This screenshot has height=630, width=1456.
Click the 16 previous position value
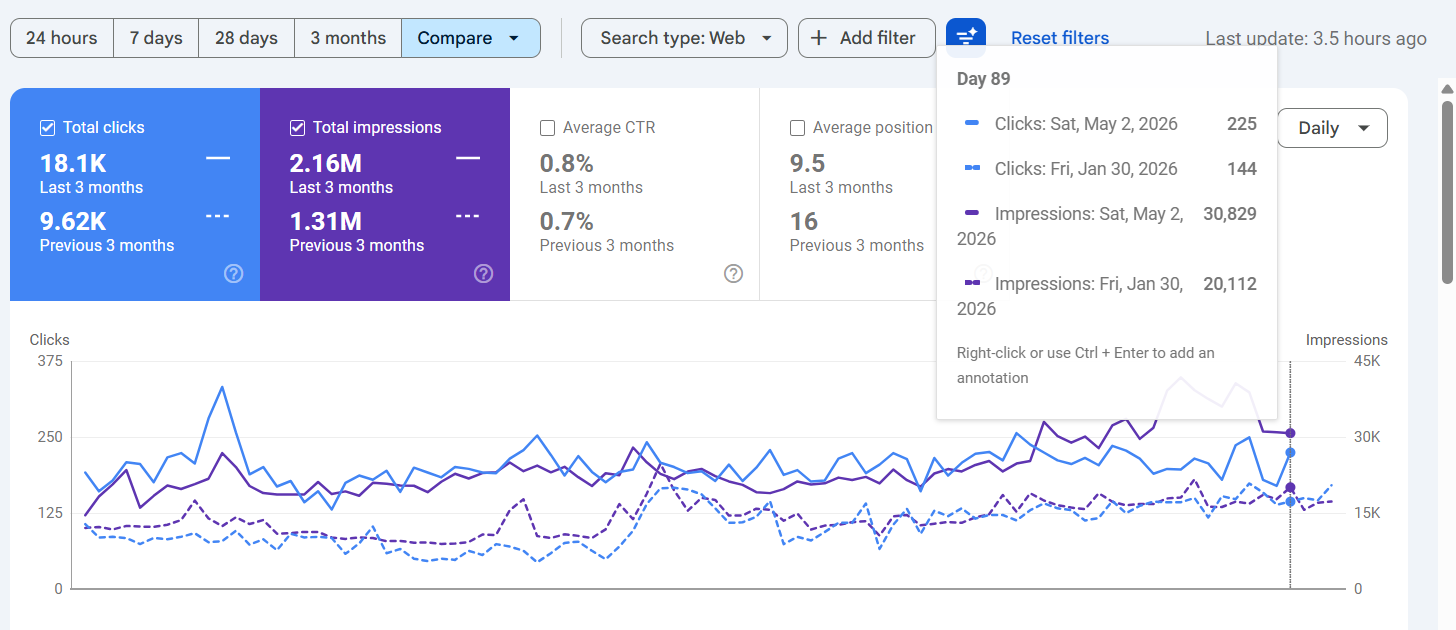pyautogui.click(x=804, y=221)
